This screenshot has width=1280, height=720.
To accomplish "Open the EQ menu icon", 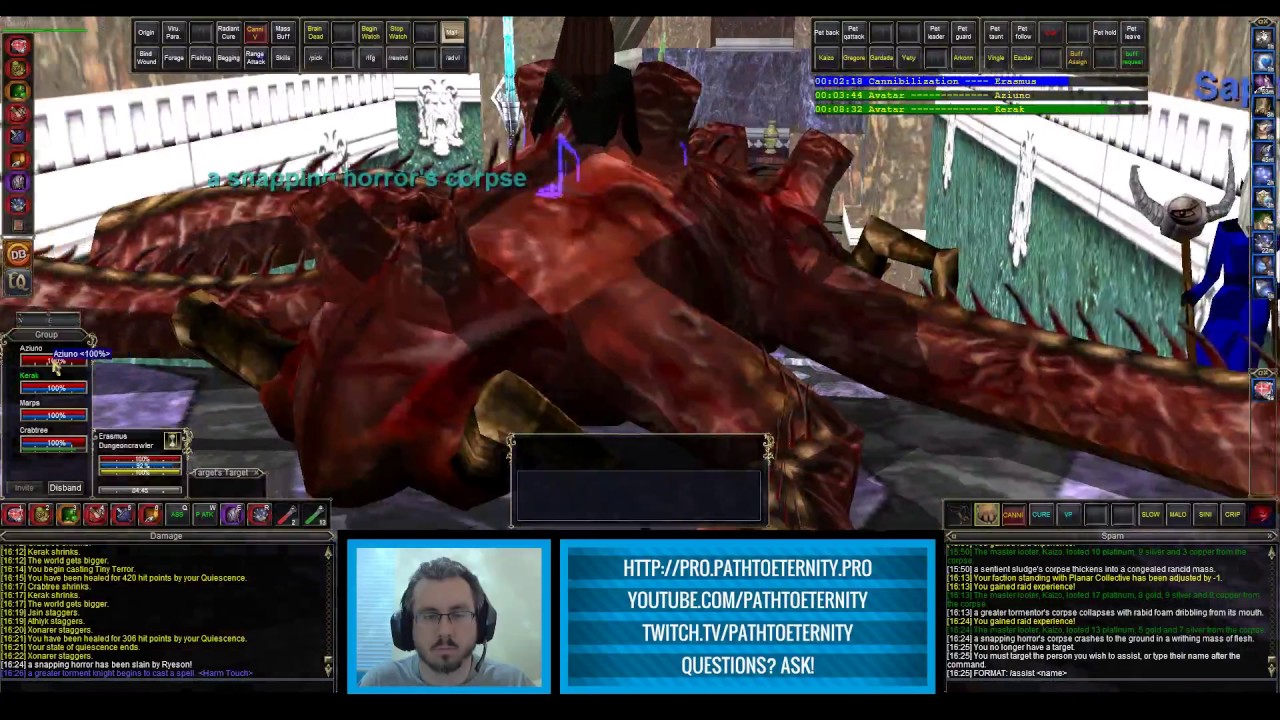I will [18, 281].
